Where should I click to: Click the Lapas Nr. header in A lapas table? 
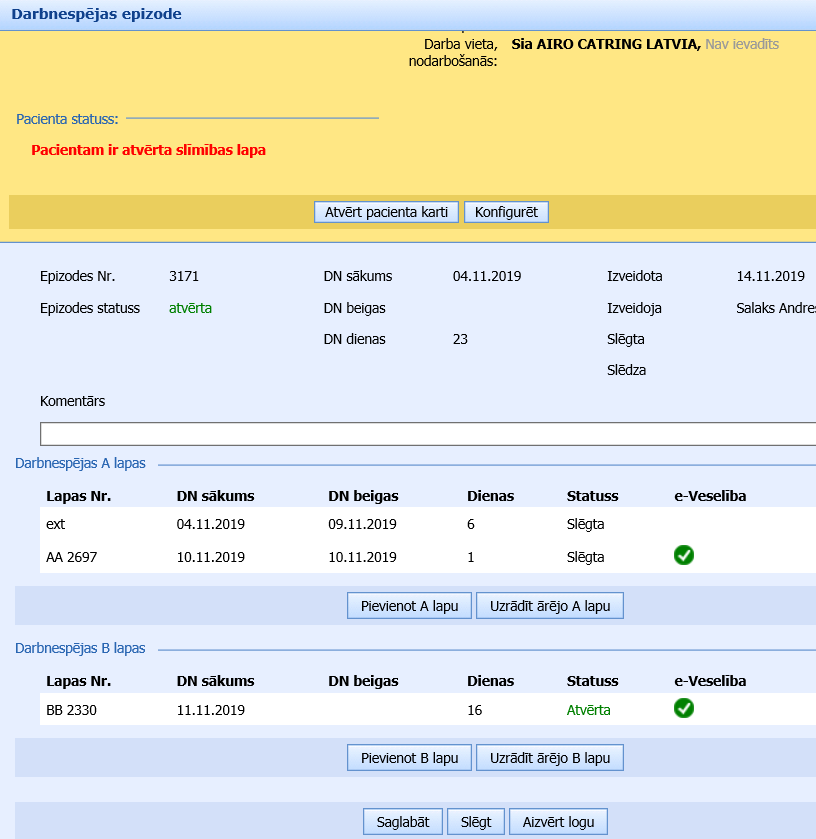click(x=78, y=496)
